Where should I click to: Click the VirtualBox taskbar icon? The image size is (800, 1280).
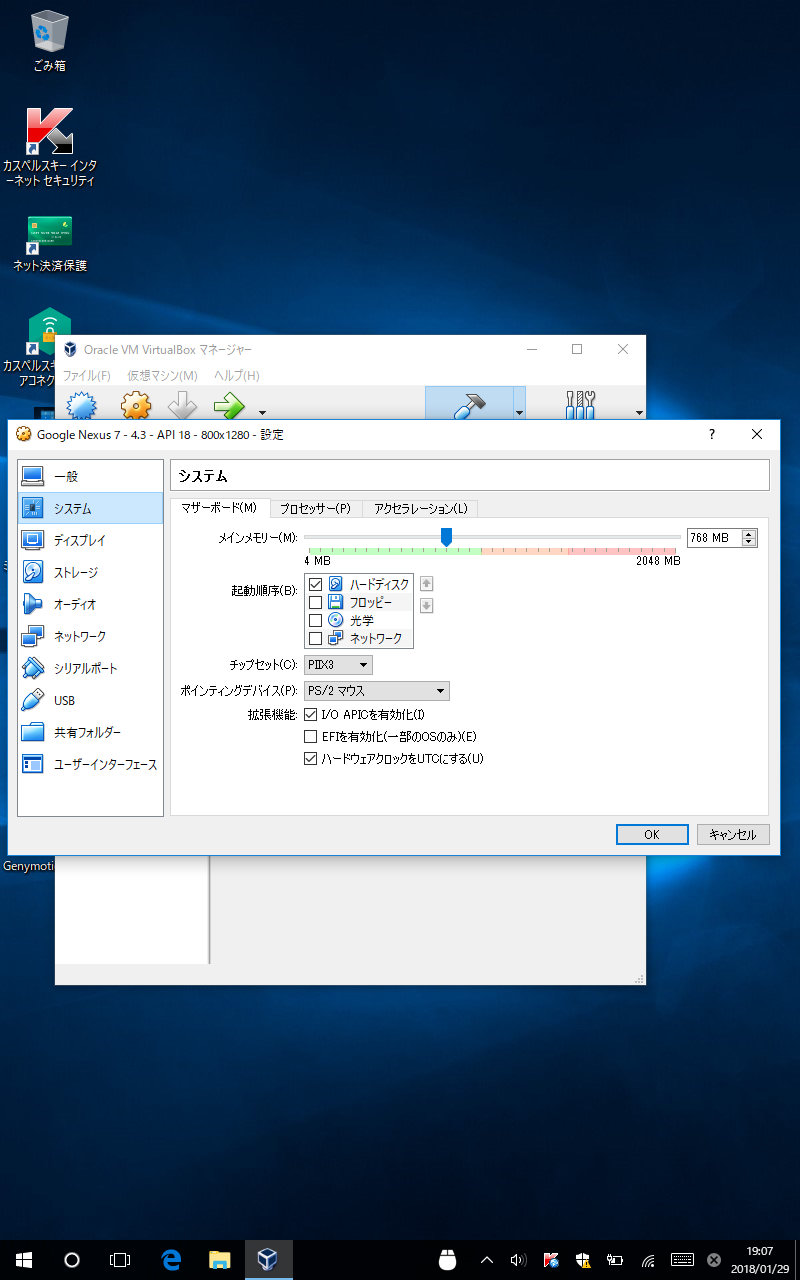pos(268,1260)
